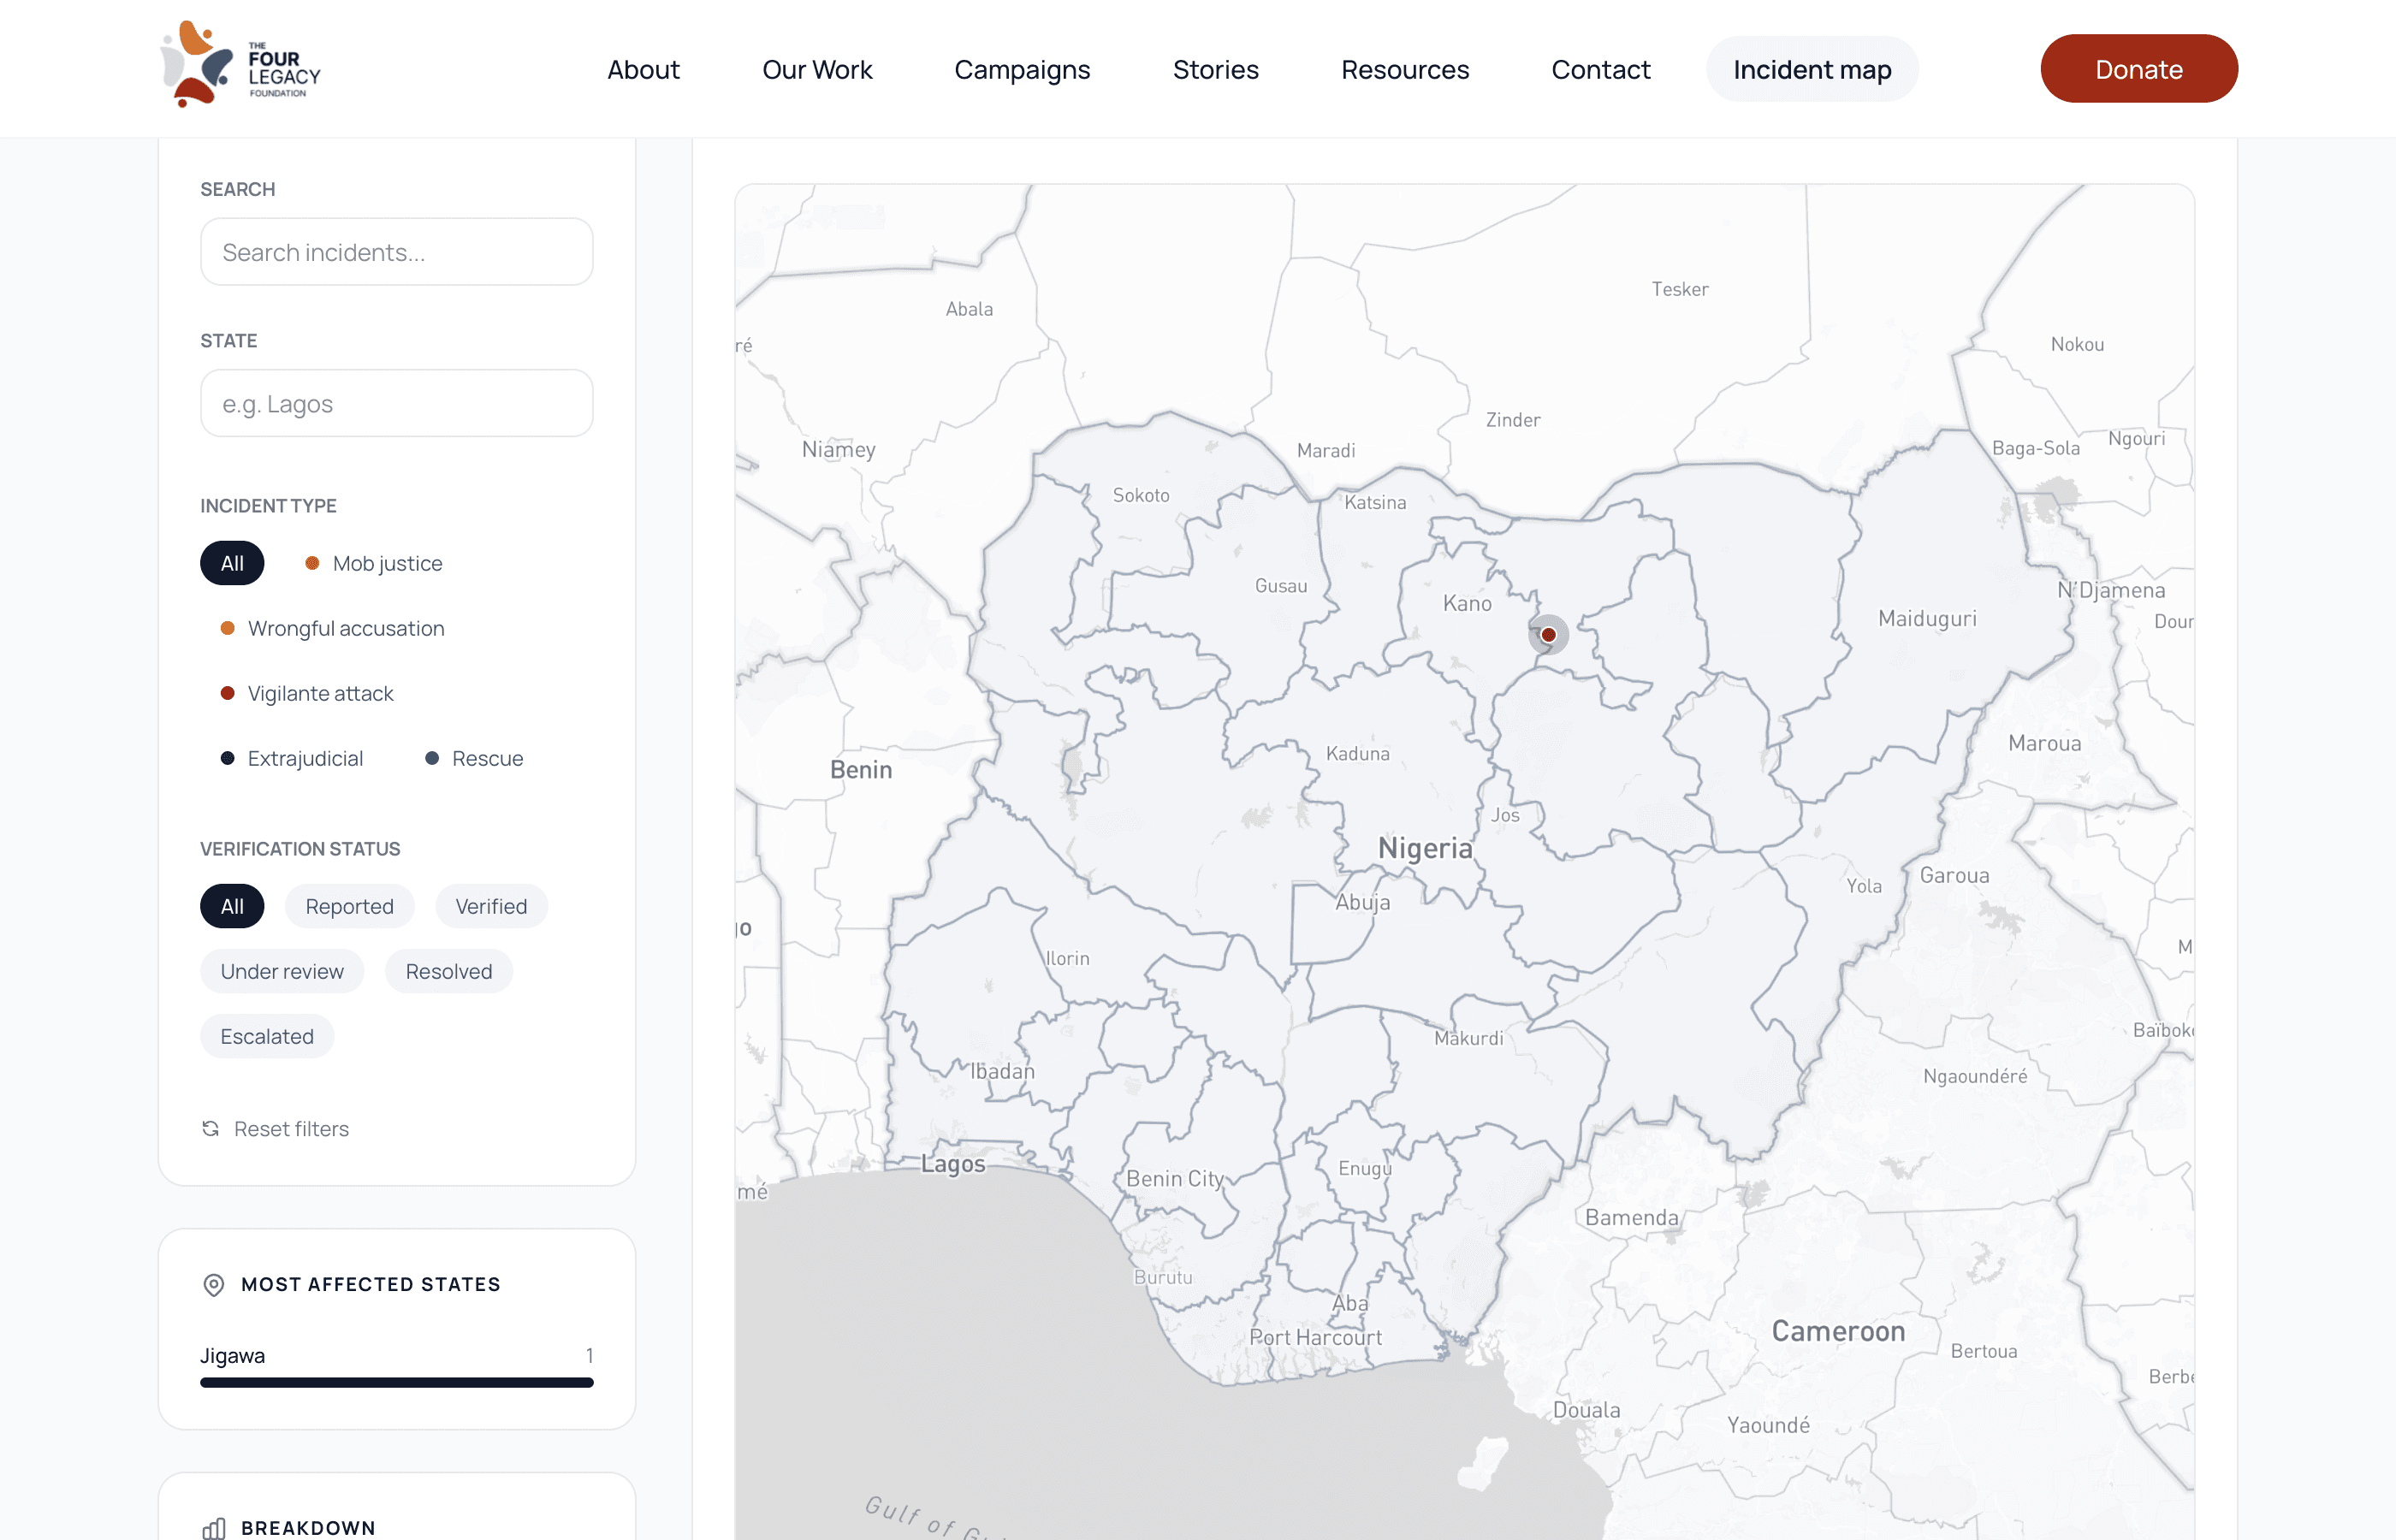Click the Garoua map label

click(1954, 876)
